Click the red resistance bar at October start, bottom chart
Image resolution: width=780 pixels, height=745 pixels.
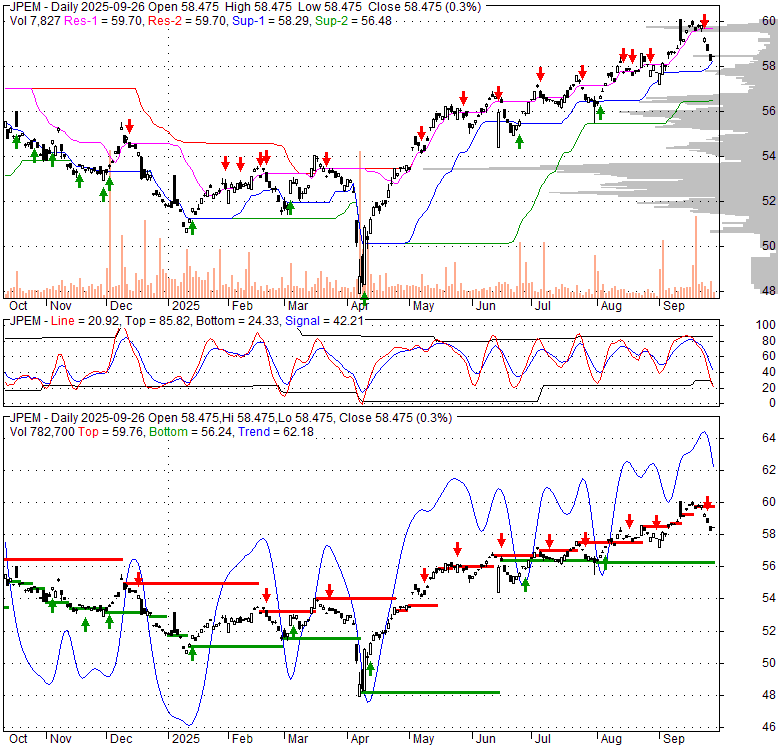click(x=63, y=559)
